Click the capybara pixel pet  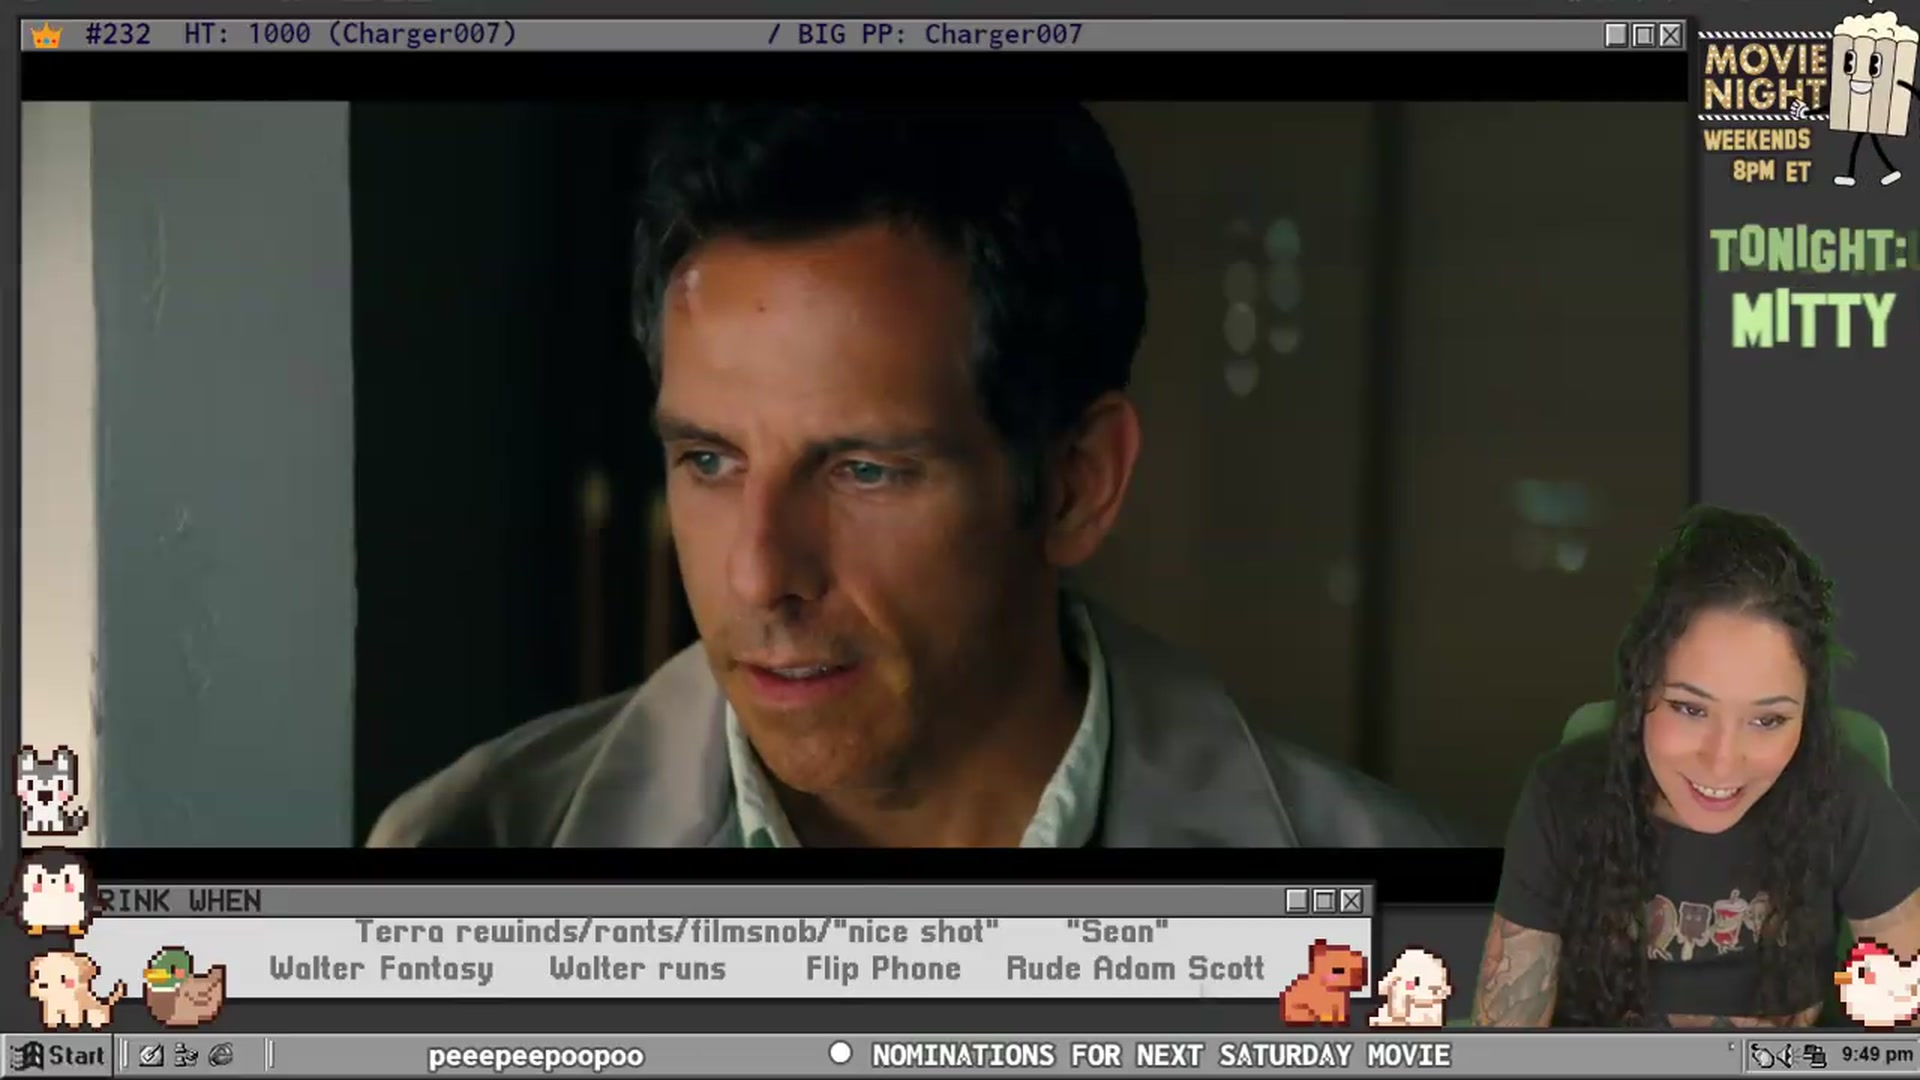tap(1325, 982)
